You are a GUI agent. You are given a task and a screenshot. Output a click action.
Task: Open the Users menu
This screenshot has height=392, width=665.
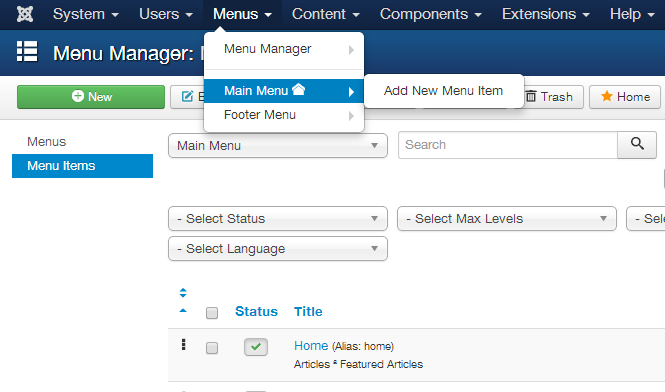coord(166,14)
